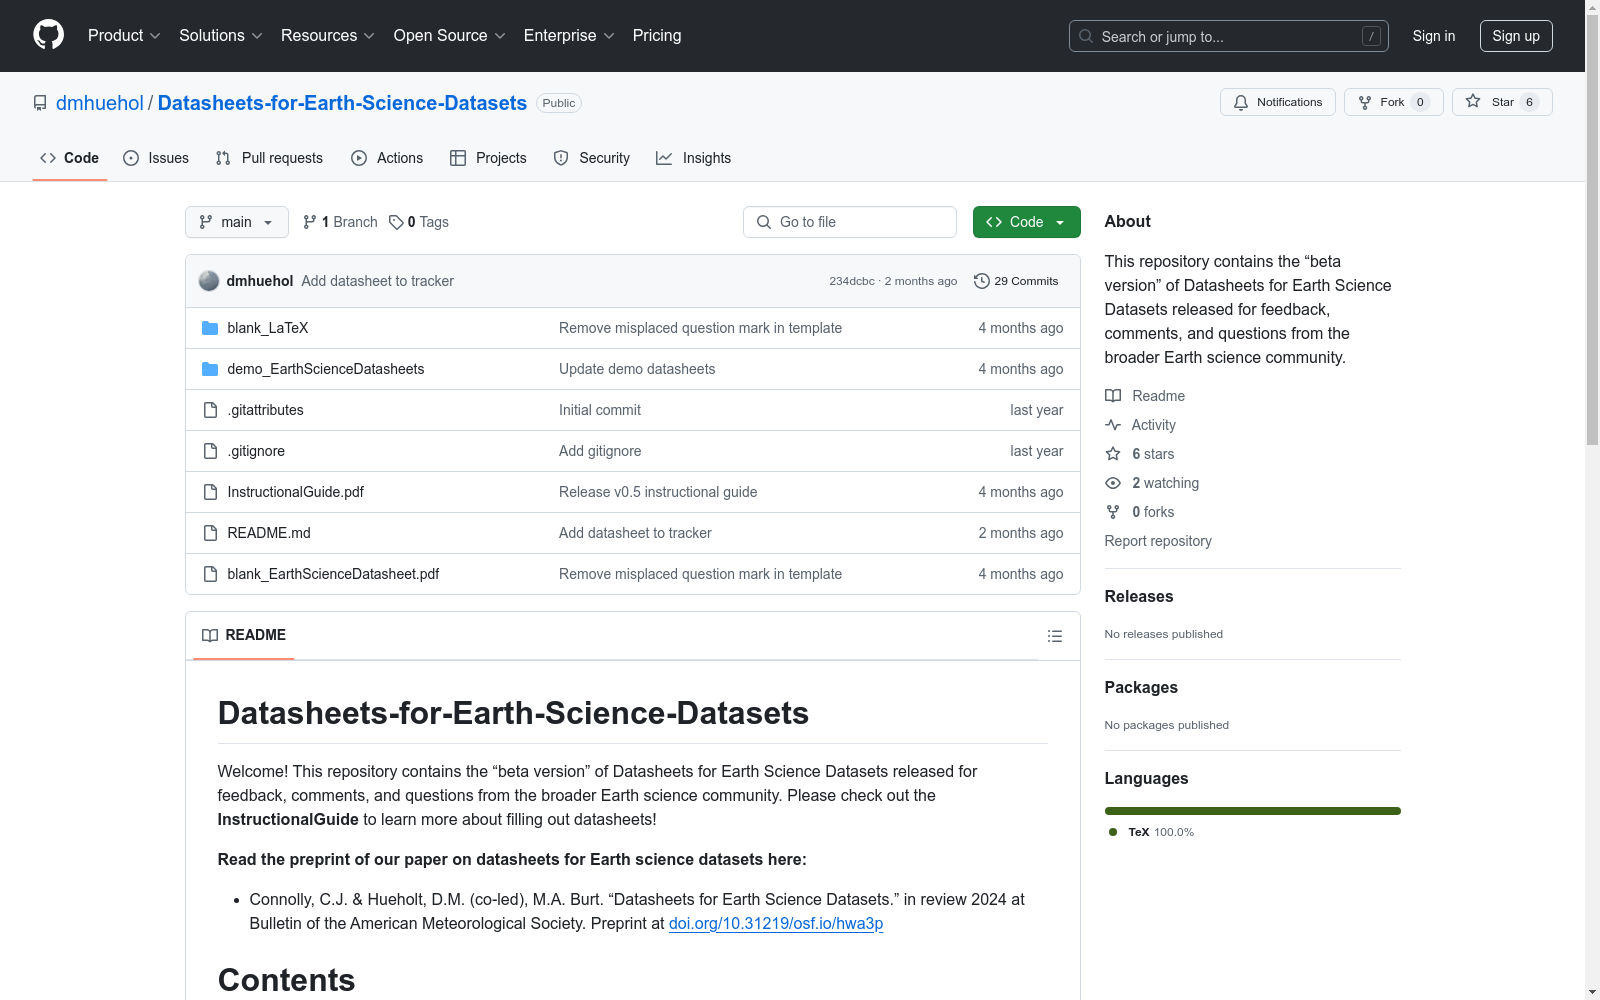
Task: Open the 29 Commits history
Action: pos(1016,281)
